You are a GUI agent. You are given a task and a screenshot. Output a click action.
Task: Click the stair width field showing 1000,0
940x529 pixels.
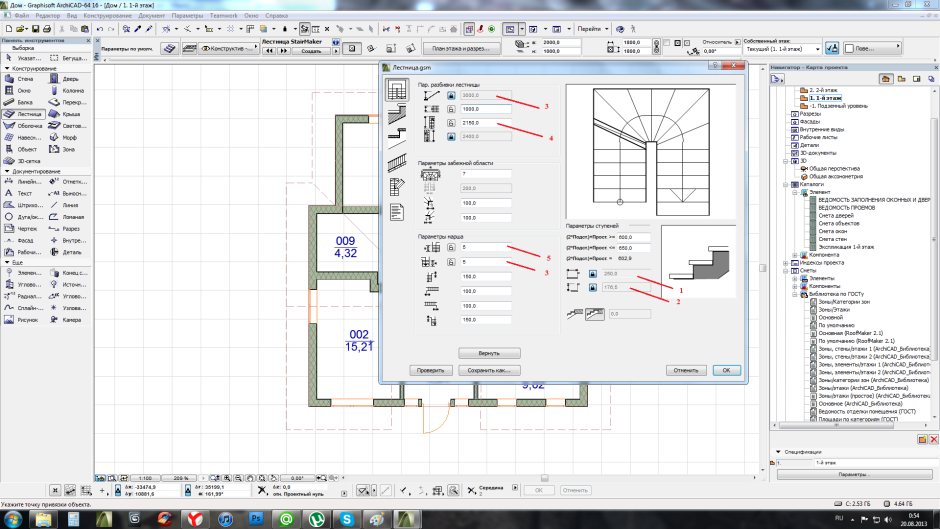485,109
